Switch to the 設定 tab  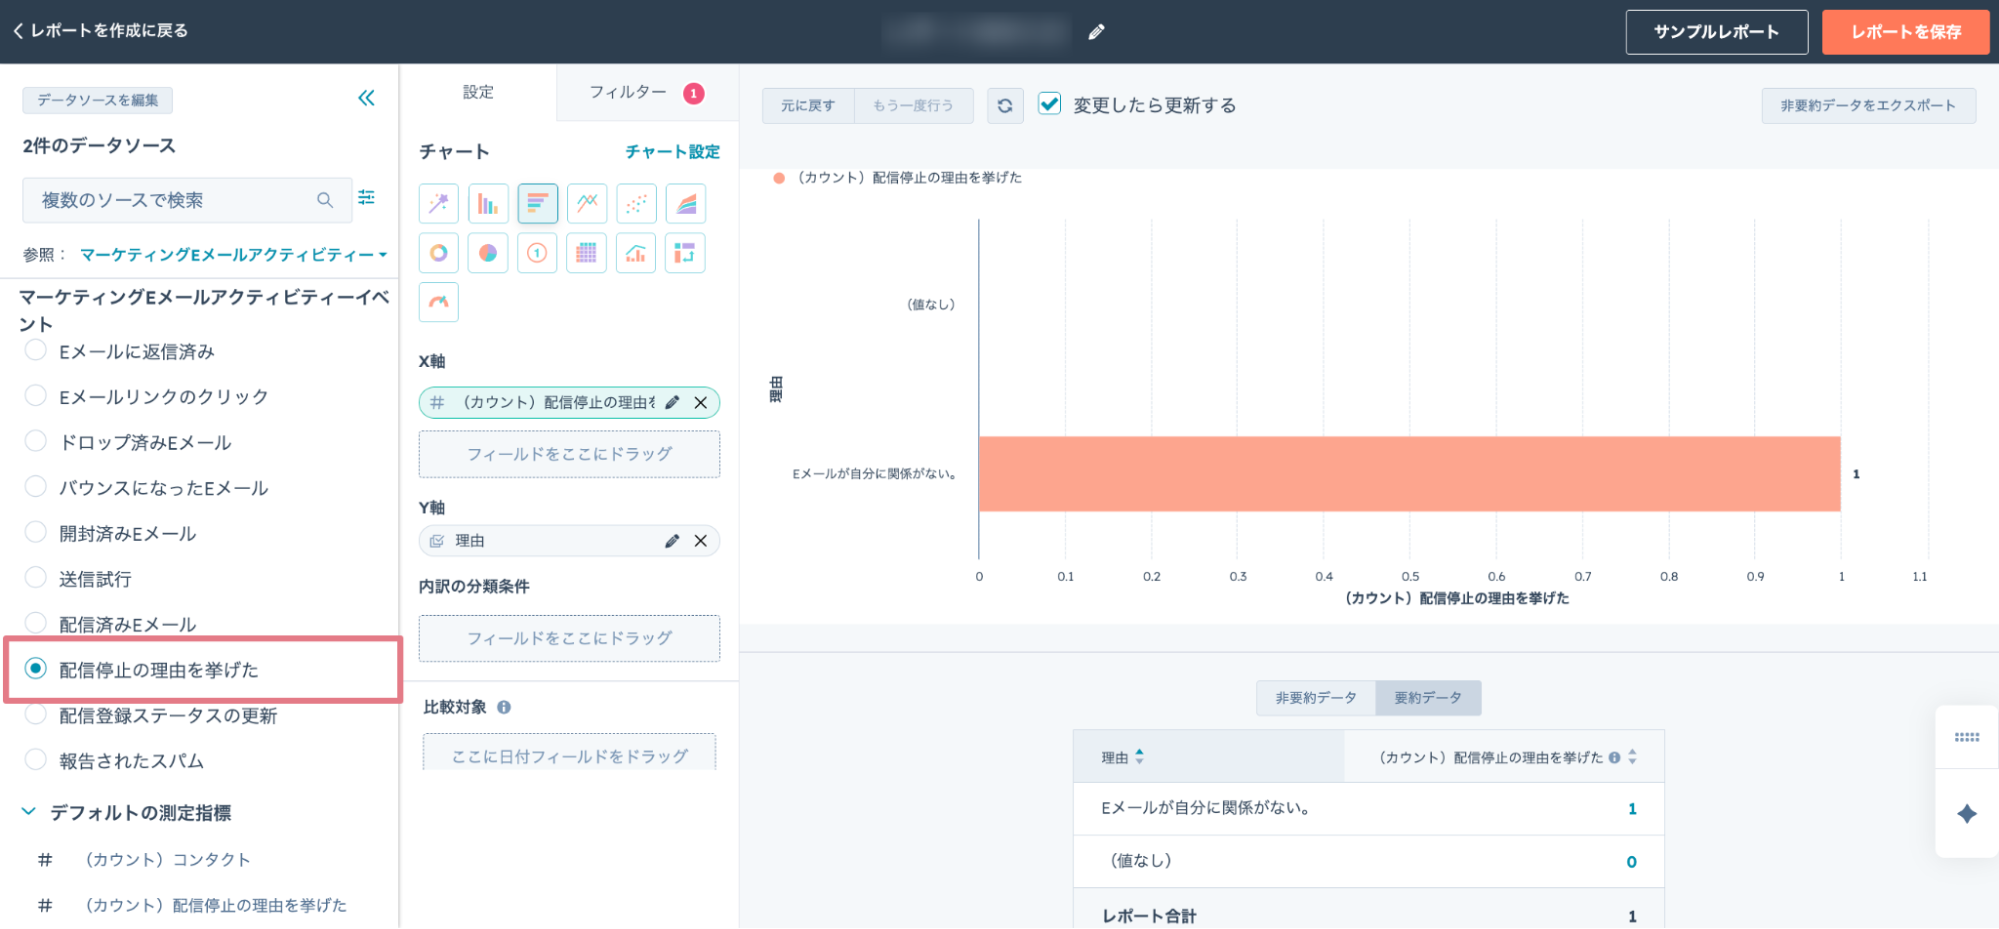(478, 92)
